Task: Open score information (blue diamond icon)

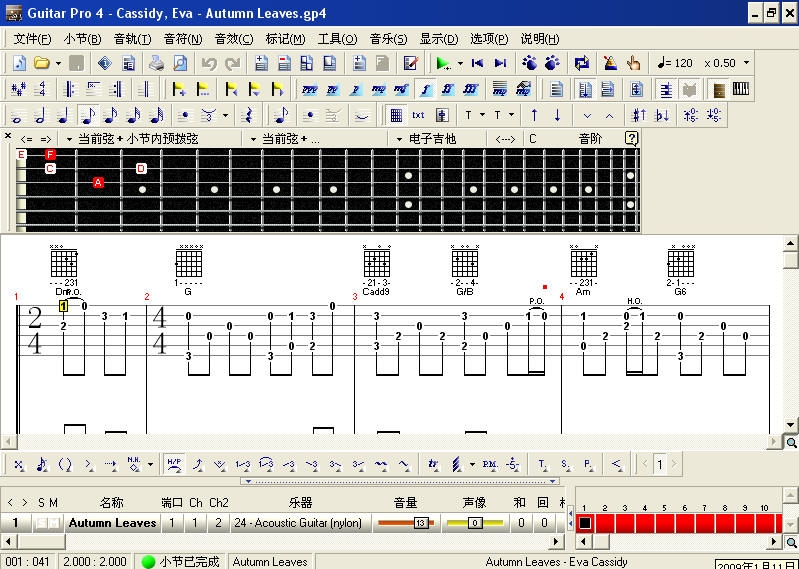Action: [104, 63]
